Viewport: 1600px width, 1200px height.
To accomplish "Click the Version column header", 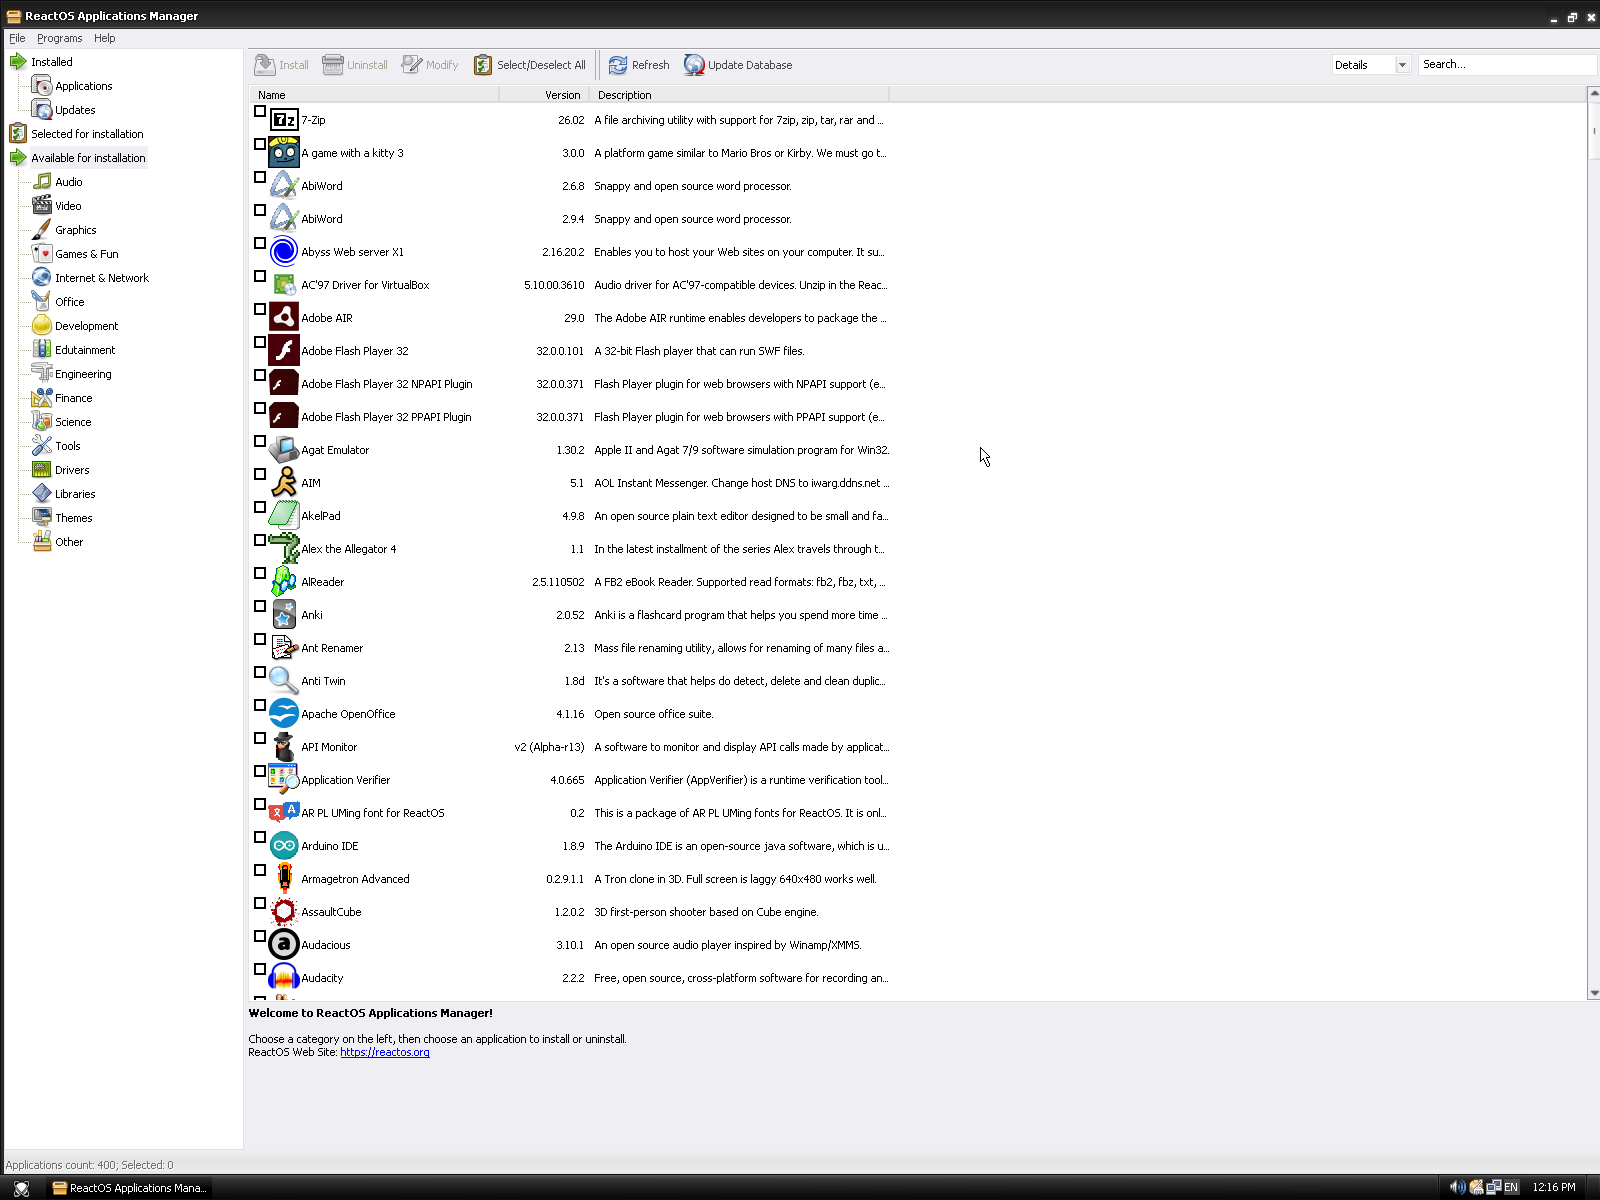I will [x=544, y=95].
